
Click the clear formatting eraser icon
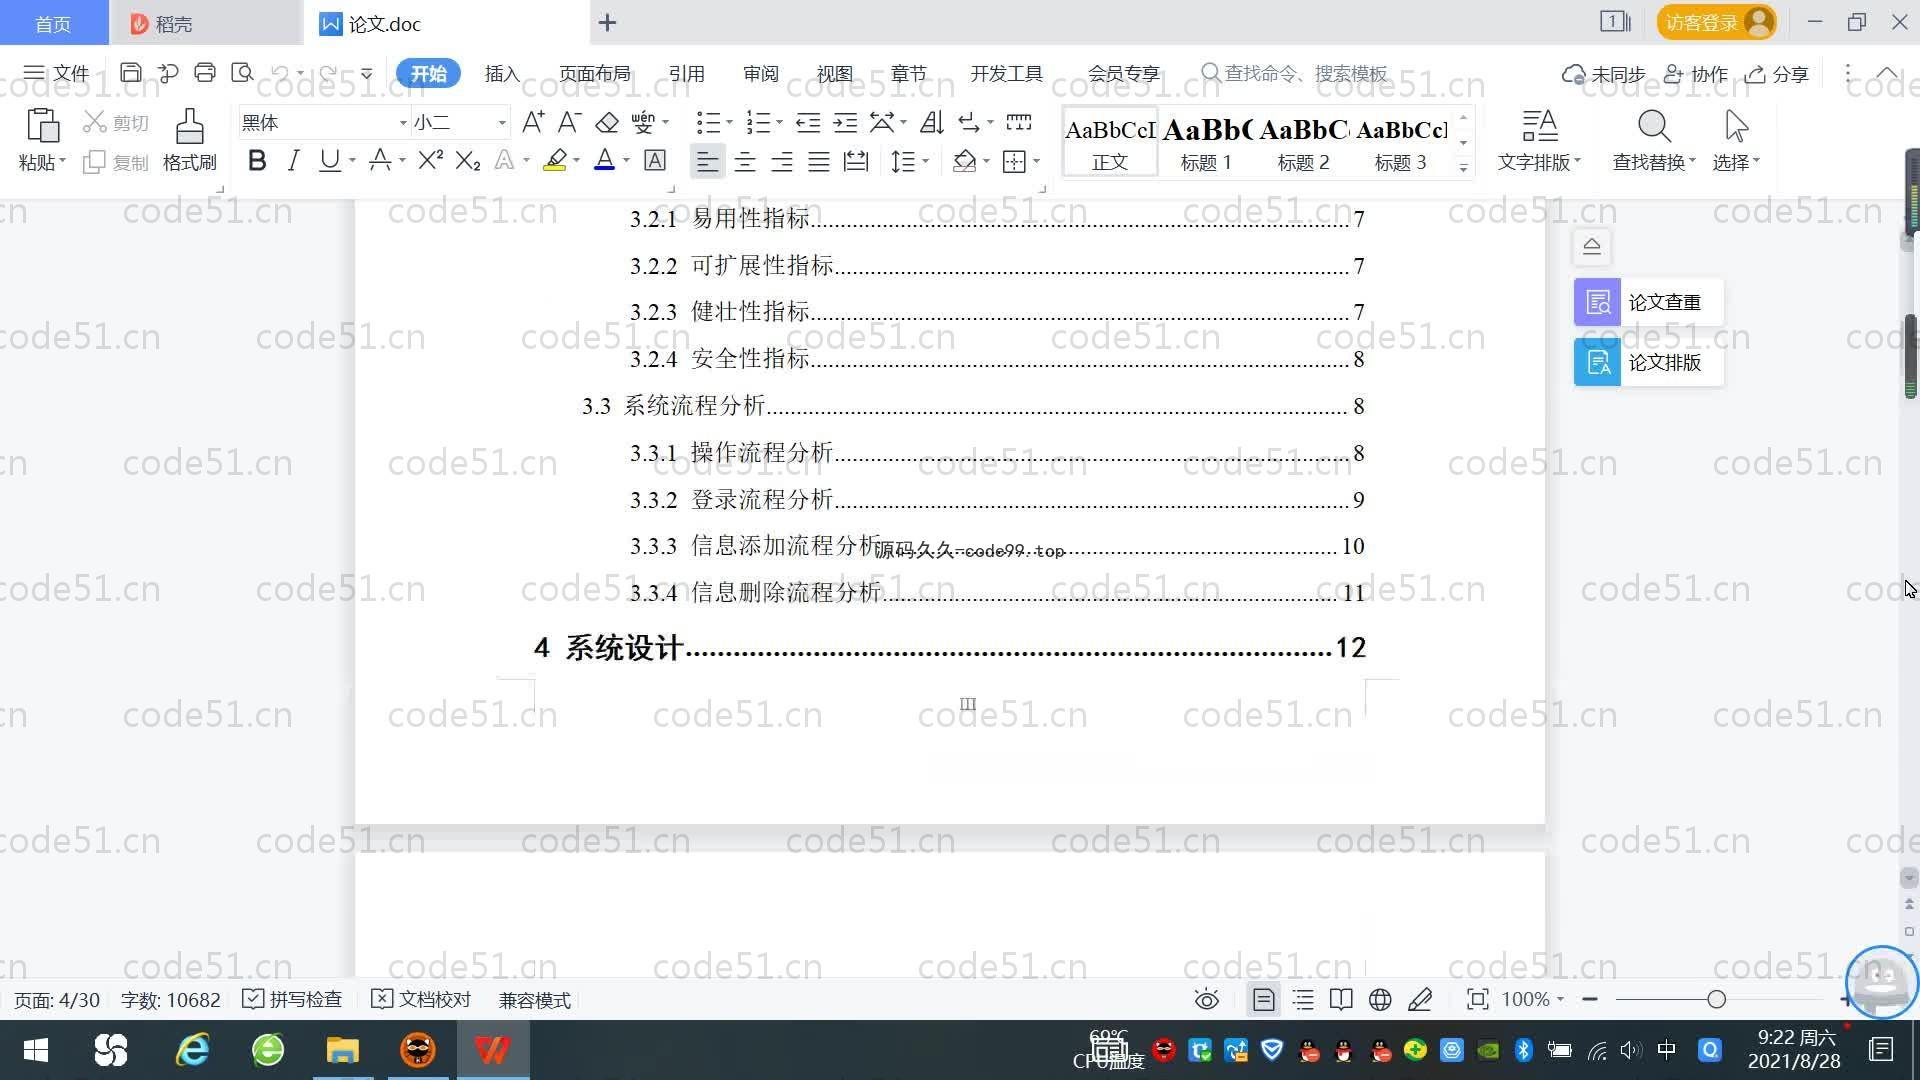click(607, 123)
